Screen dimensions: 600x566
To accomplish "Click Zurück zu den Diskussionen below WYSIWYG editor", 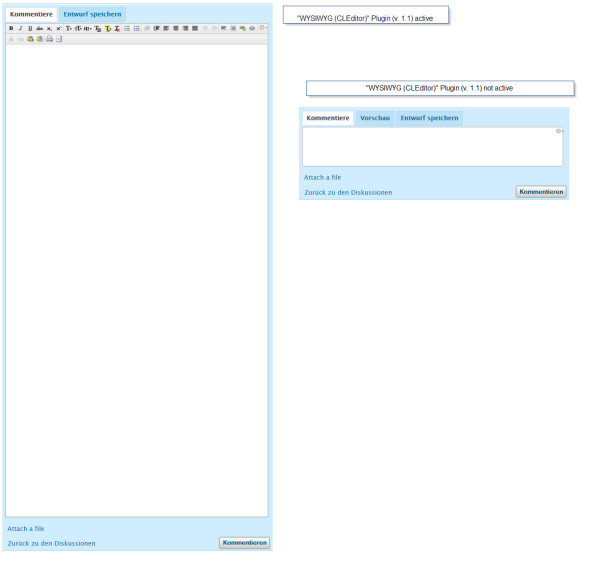I will tap(52, 543).
